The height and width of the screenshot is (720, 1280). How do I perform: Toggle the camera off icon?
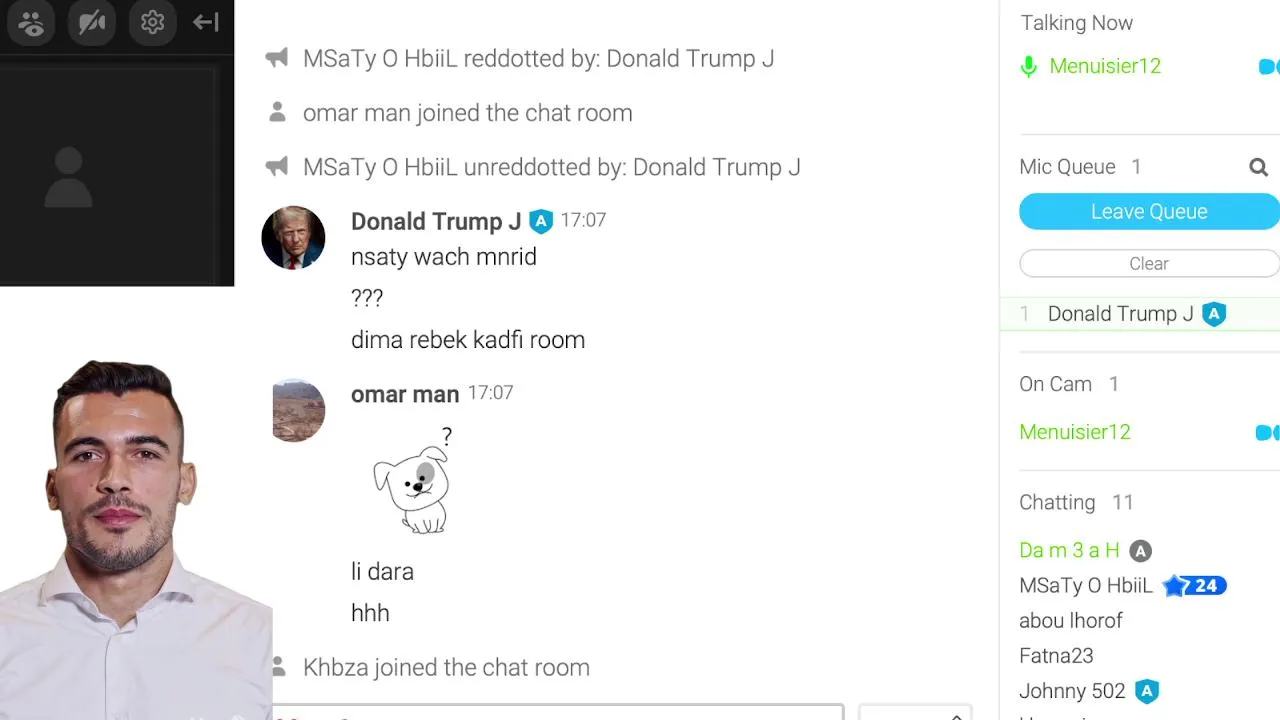pos(92,22)
